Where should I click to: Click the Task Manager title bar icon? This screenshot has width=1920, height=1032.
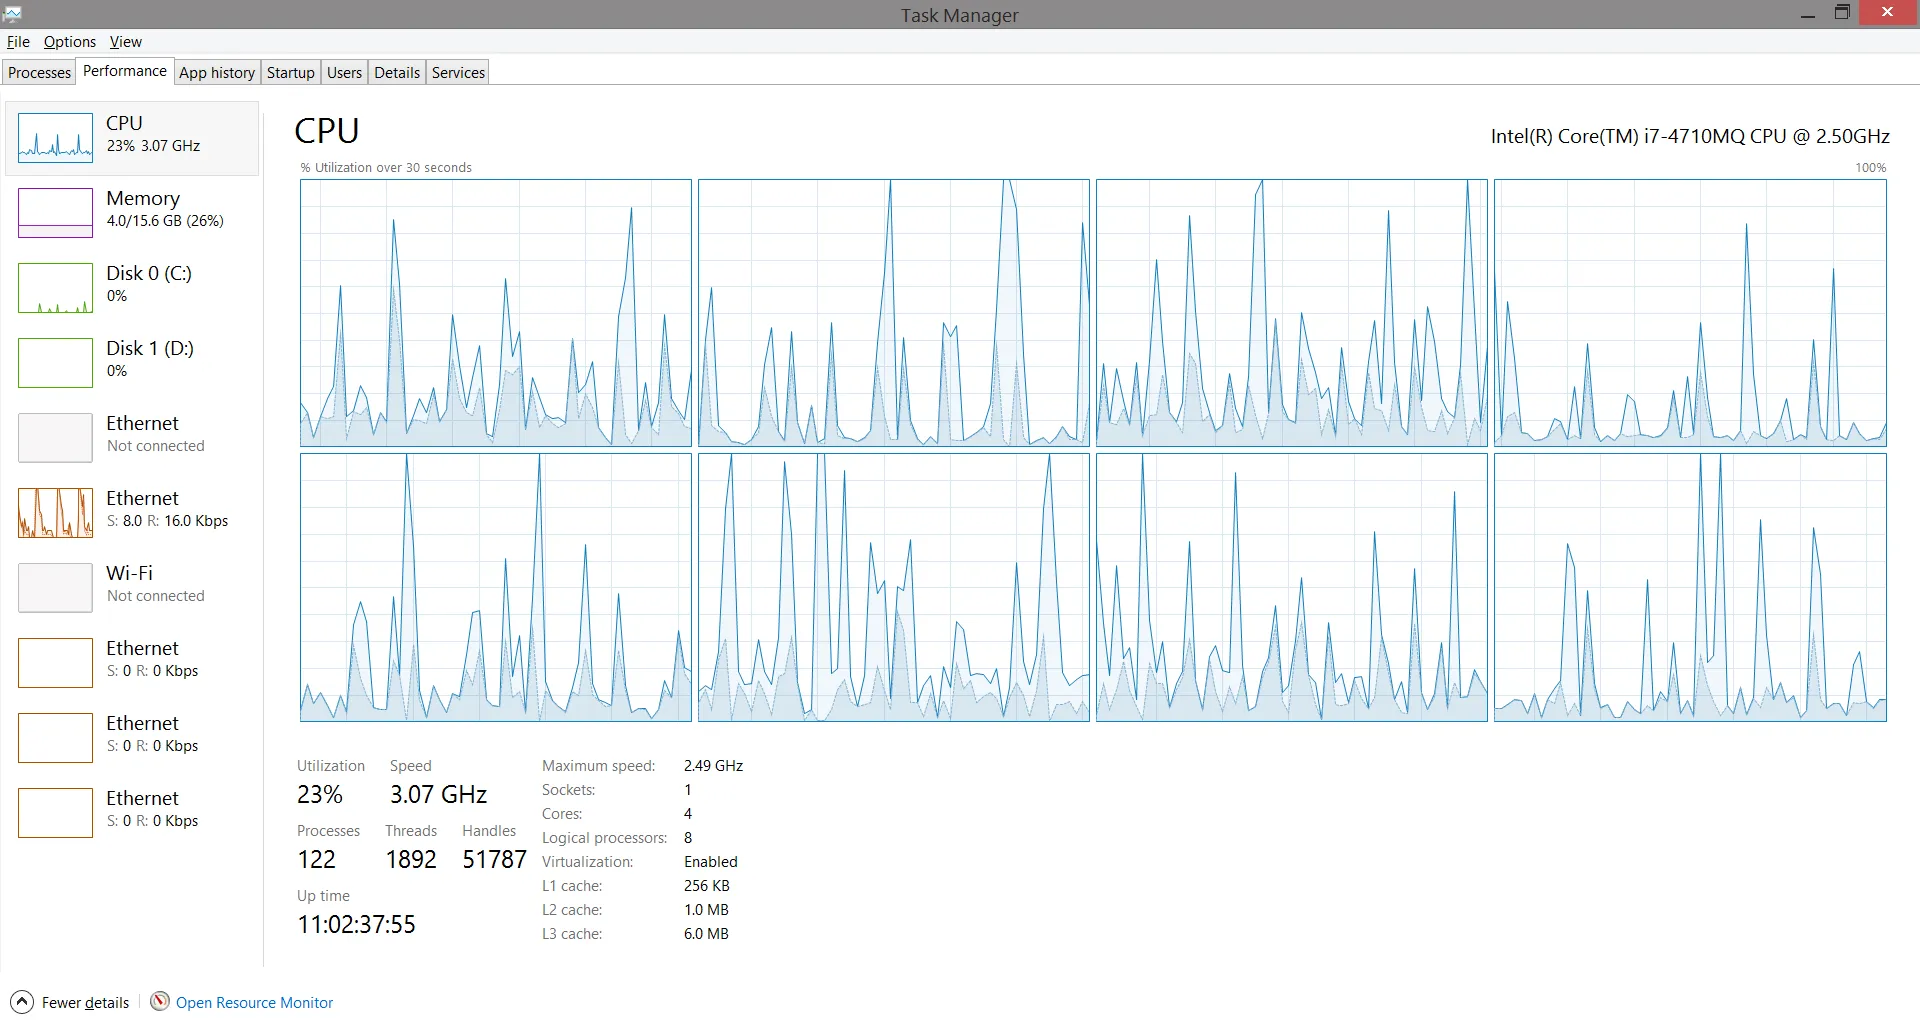click(x=12, y=14)
